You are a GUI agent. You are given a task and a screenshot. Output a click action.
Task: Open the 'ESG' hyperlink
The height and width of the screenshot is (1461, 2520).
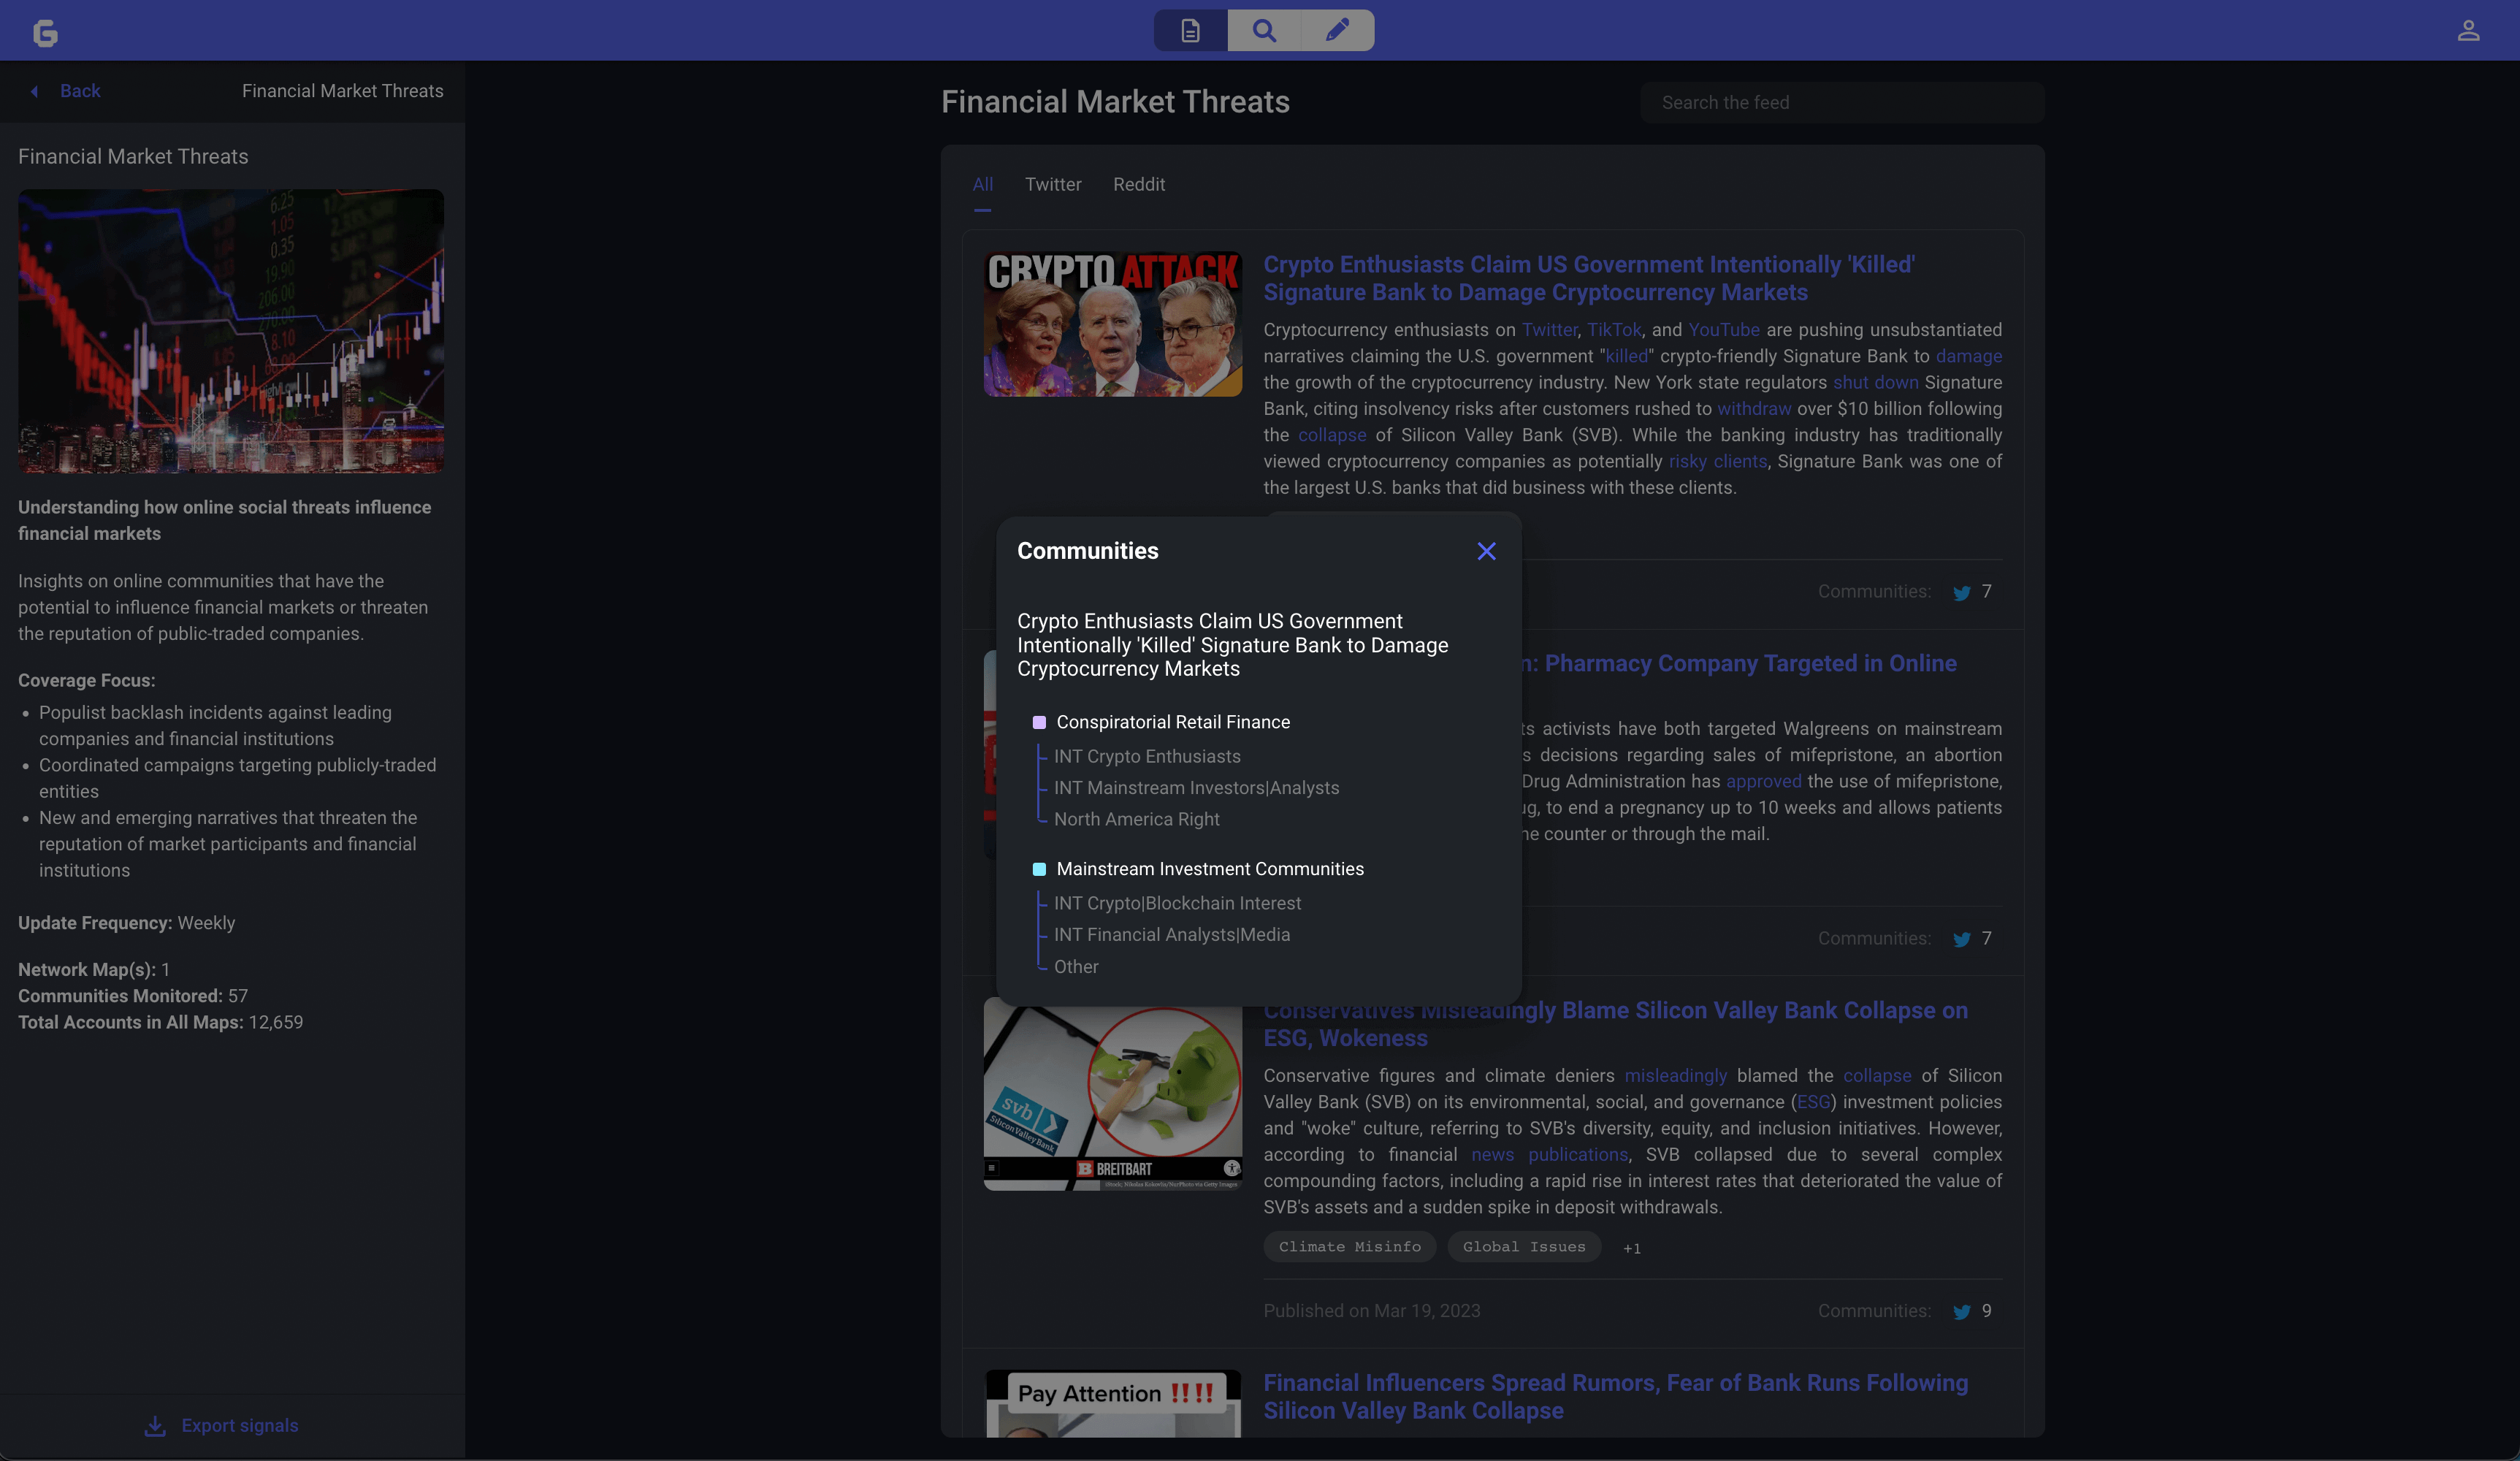point(1813,1102)
